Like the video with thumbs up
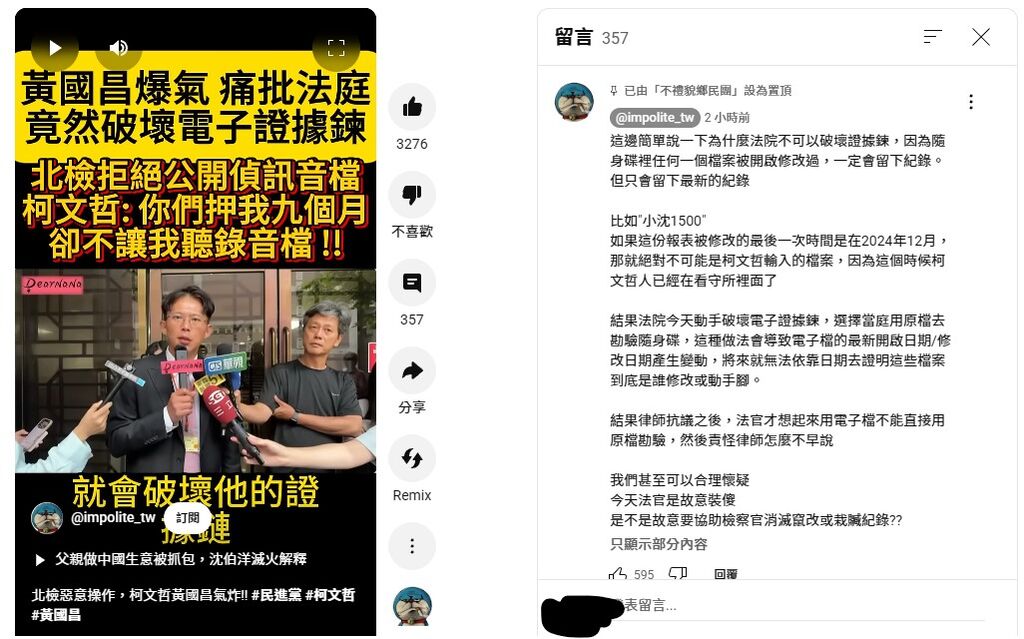 (x=412, y=107)
